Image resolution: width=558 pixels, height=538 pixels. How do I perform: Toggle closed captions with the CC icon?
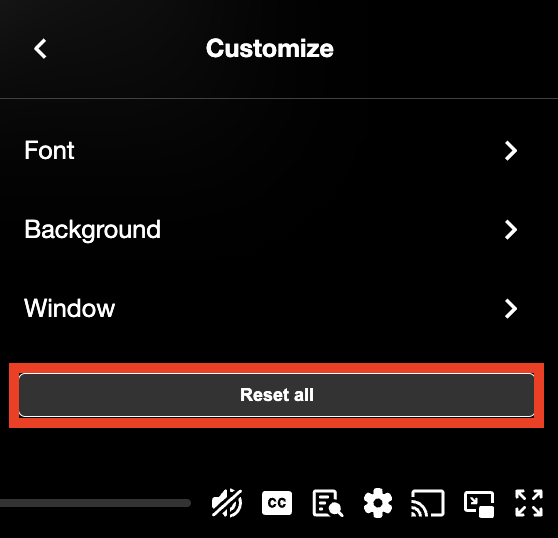[277, 503]
